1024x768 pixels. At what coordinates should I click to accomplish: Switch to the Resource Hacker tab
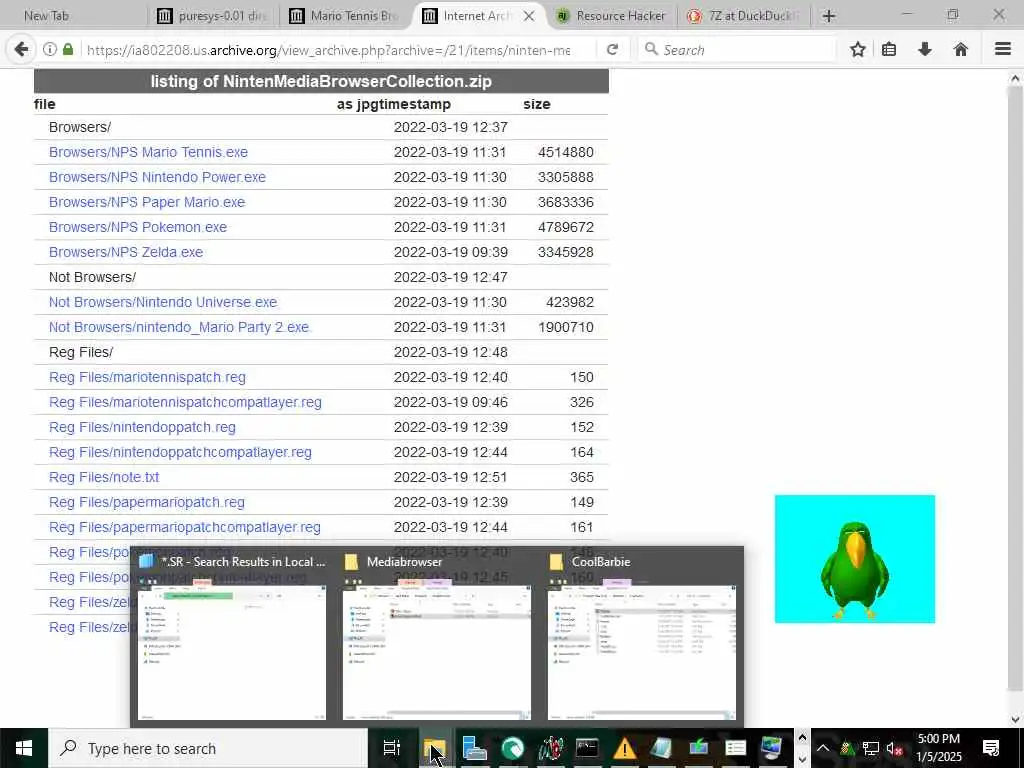[612, 16]
